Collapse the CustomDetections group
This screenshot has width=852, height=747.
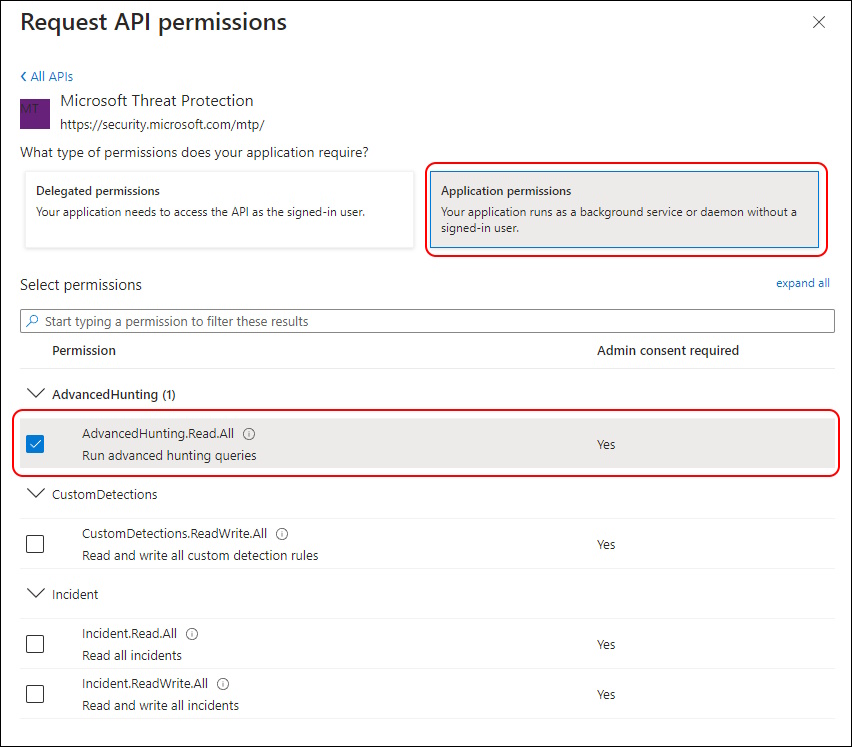[x=36, y=493]
